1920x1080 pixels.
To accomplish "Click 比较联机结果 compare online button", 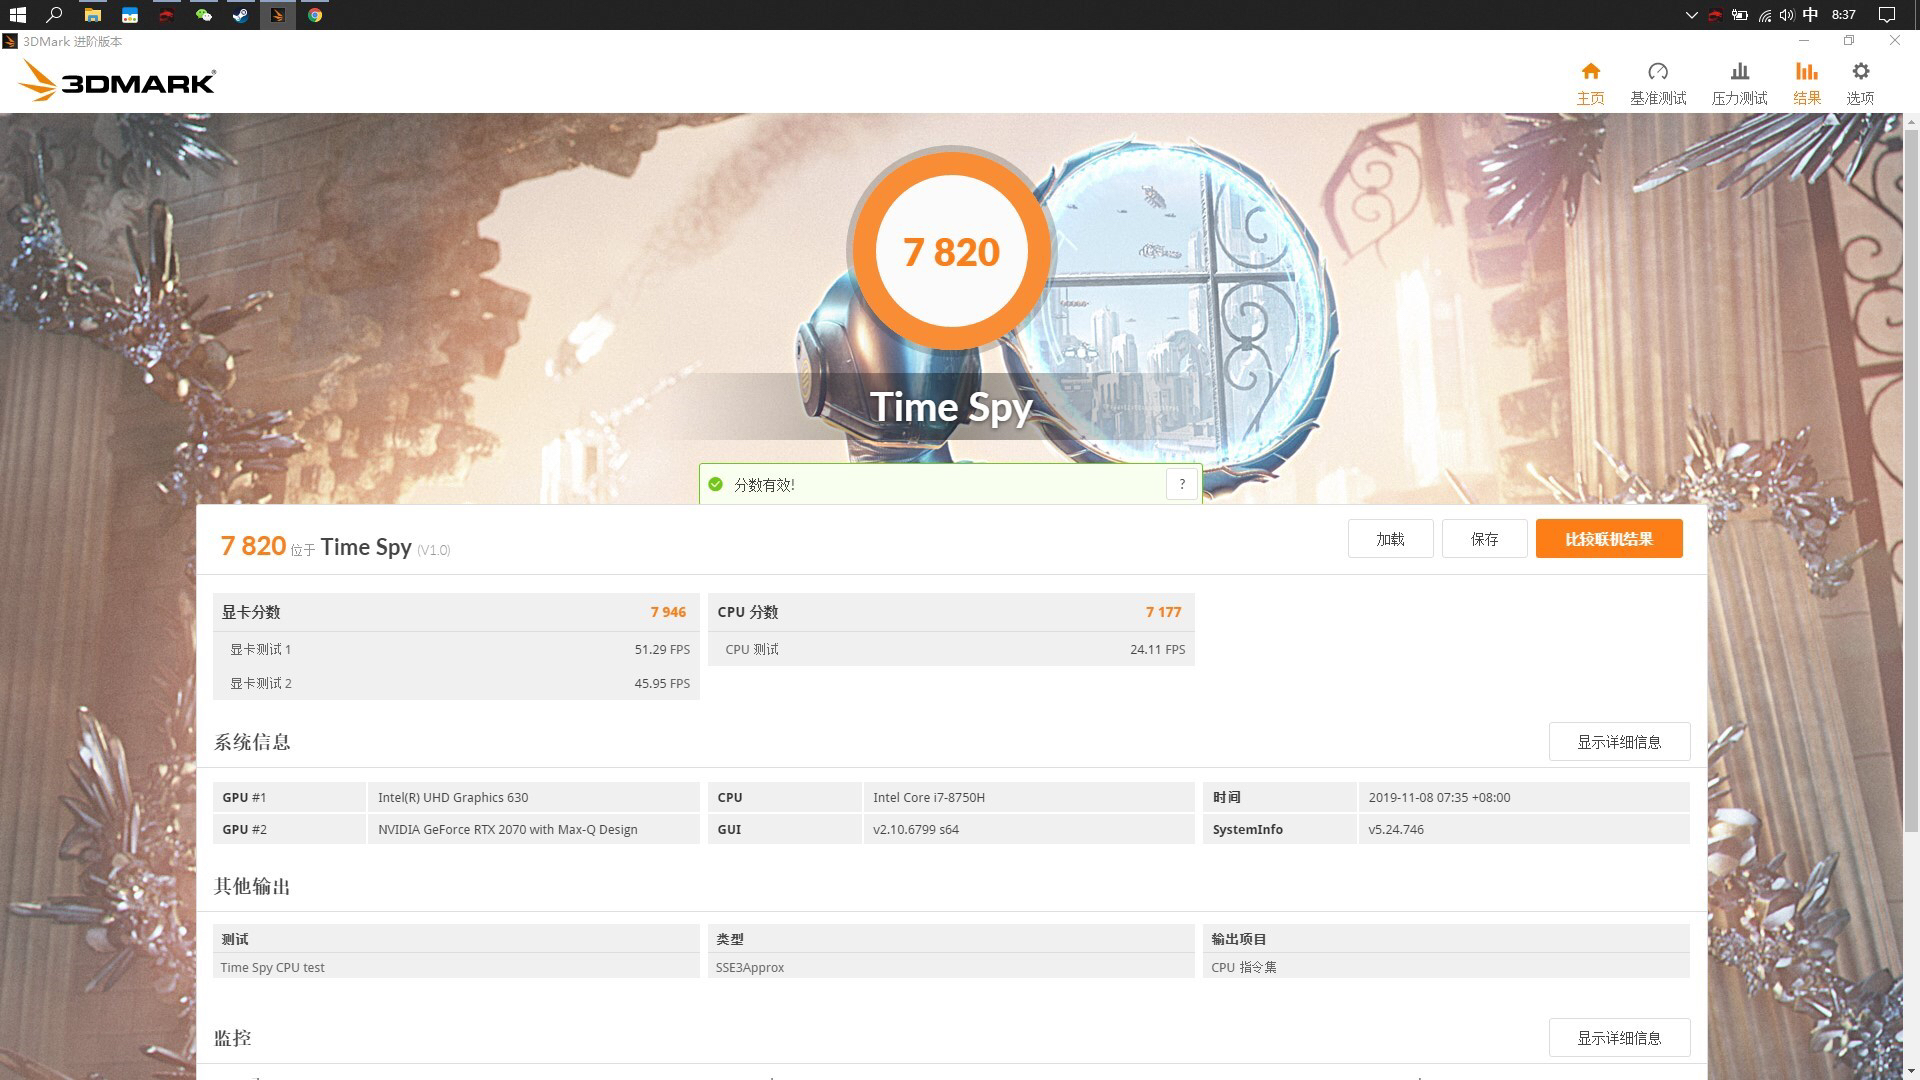I will point(1608,539).
